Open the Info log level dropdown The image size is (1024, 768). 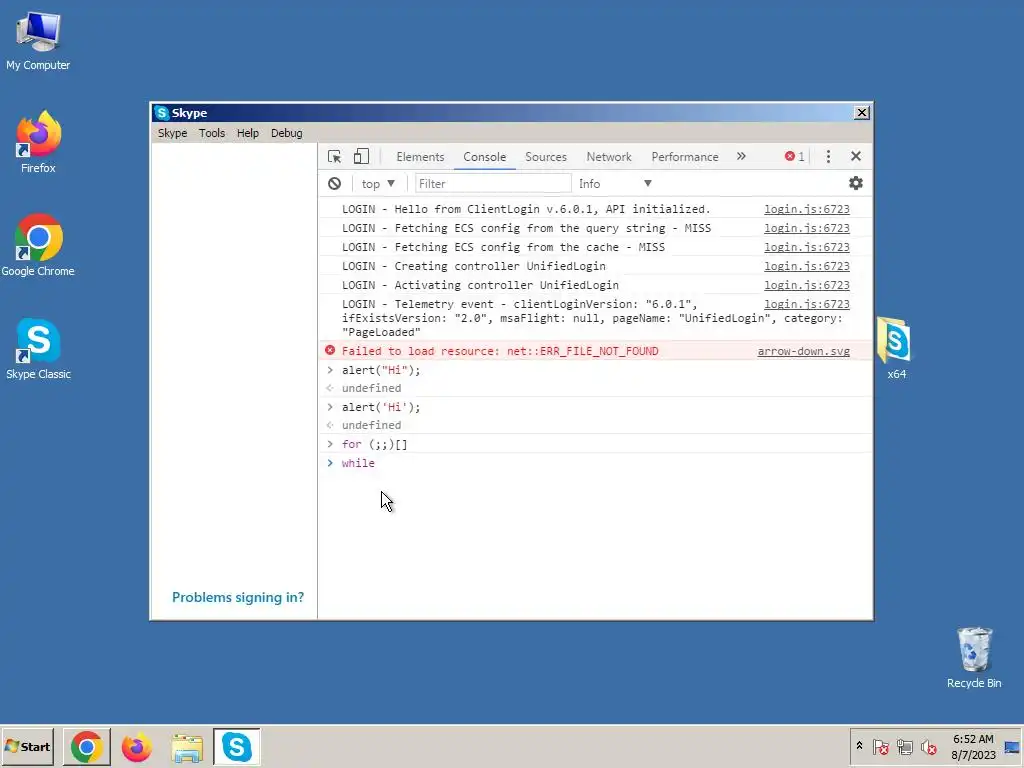coord(615,184)
